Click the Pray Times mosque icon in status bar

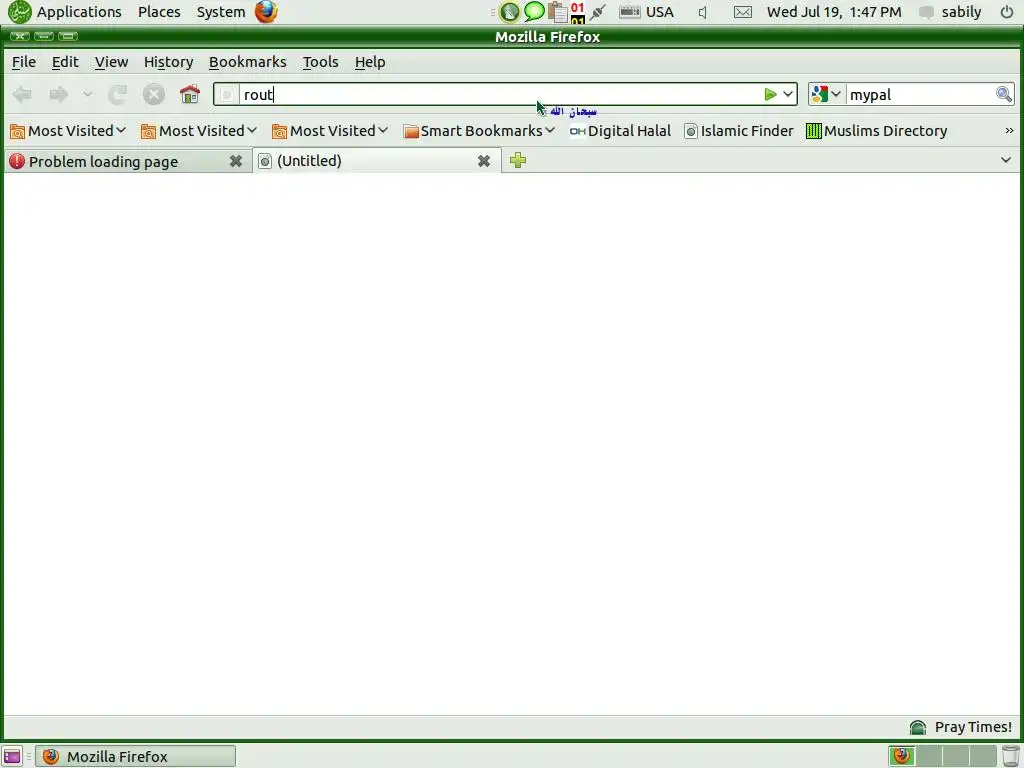(918, 727)
